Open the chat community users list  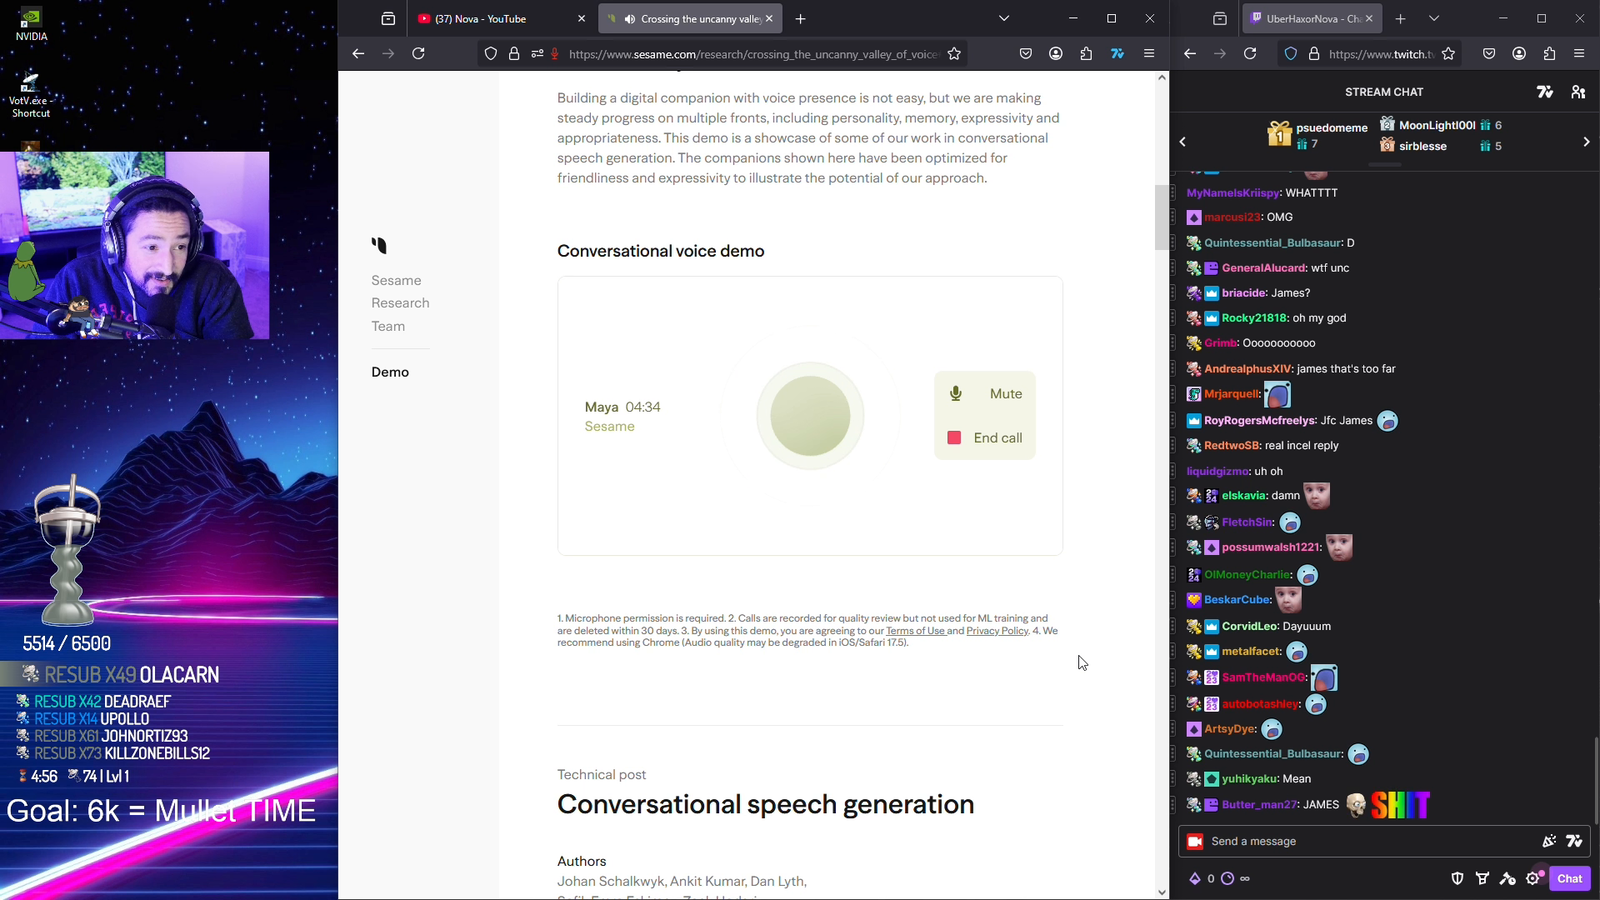pyautogui.click(x=1578, y=92)
